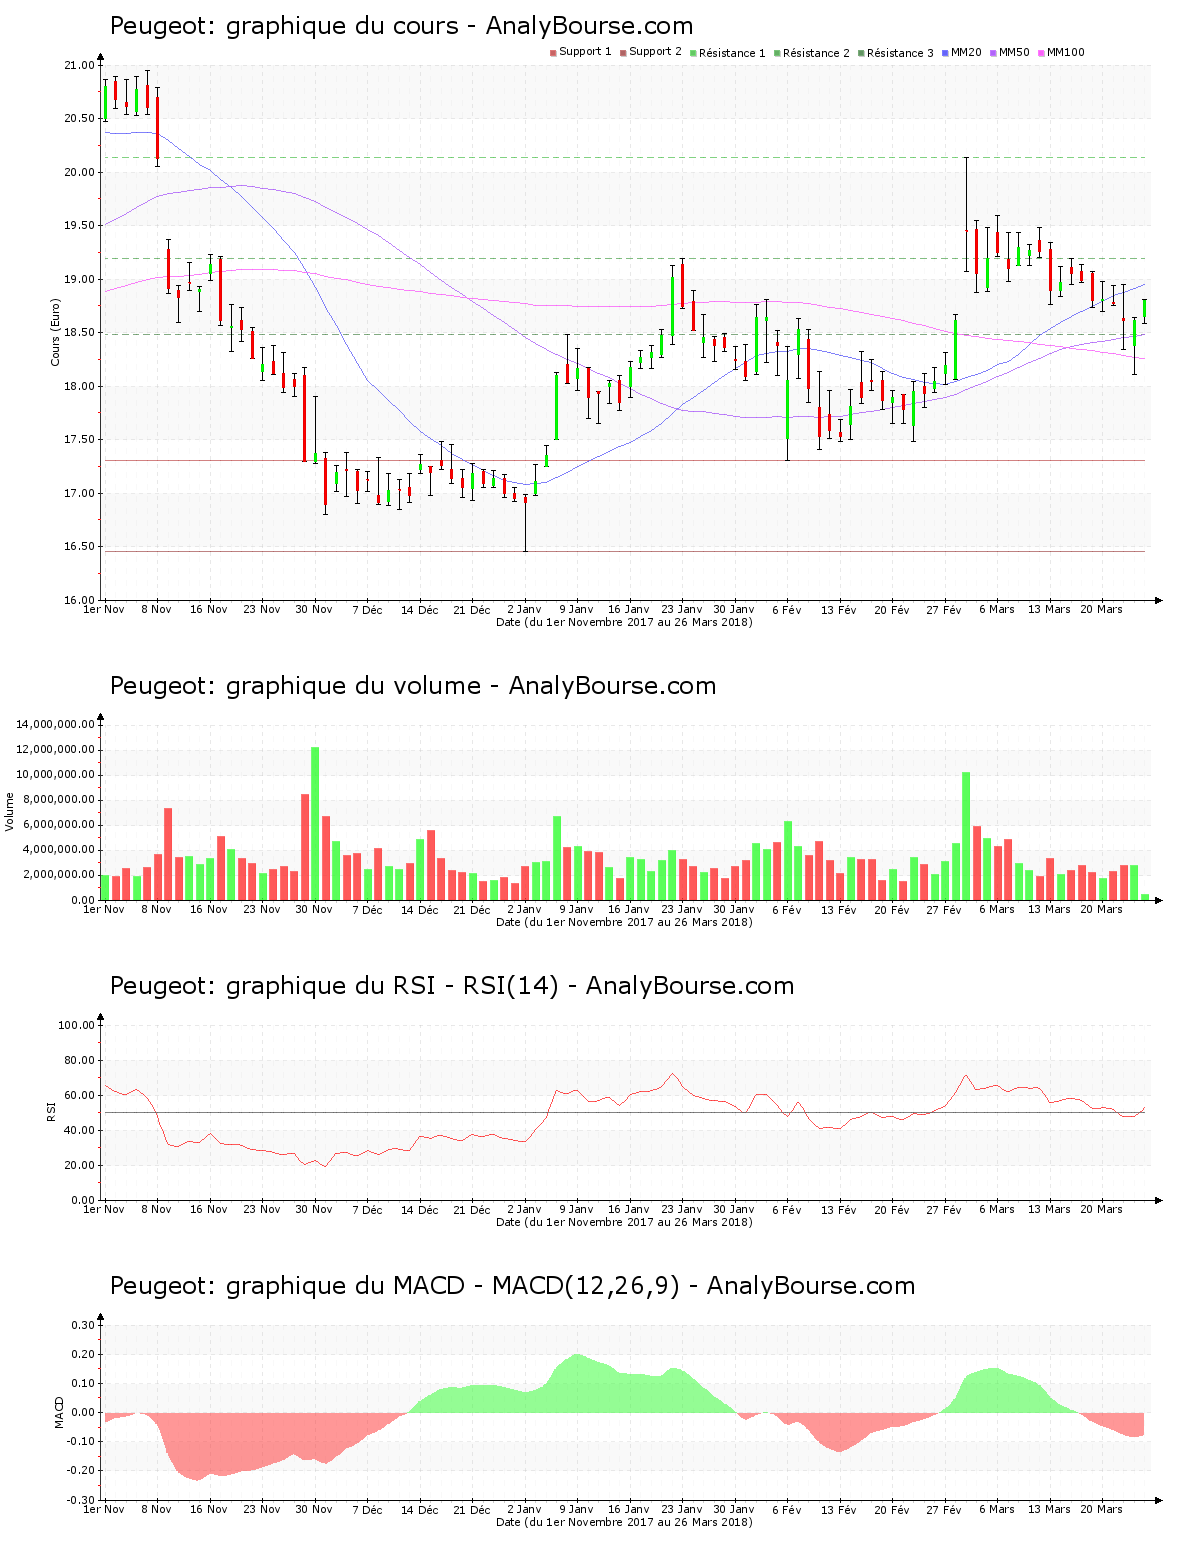This screenshot has width=1200, height=1550.
Task: Click '1er Nov' on the MACD chart axis
Action: (x=104, y=1510)
